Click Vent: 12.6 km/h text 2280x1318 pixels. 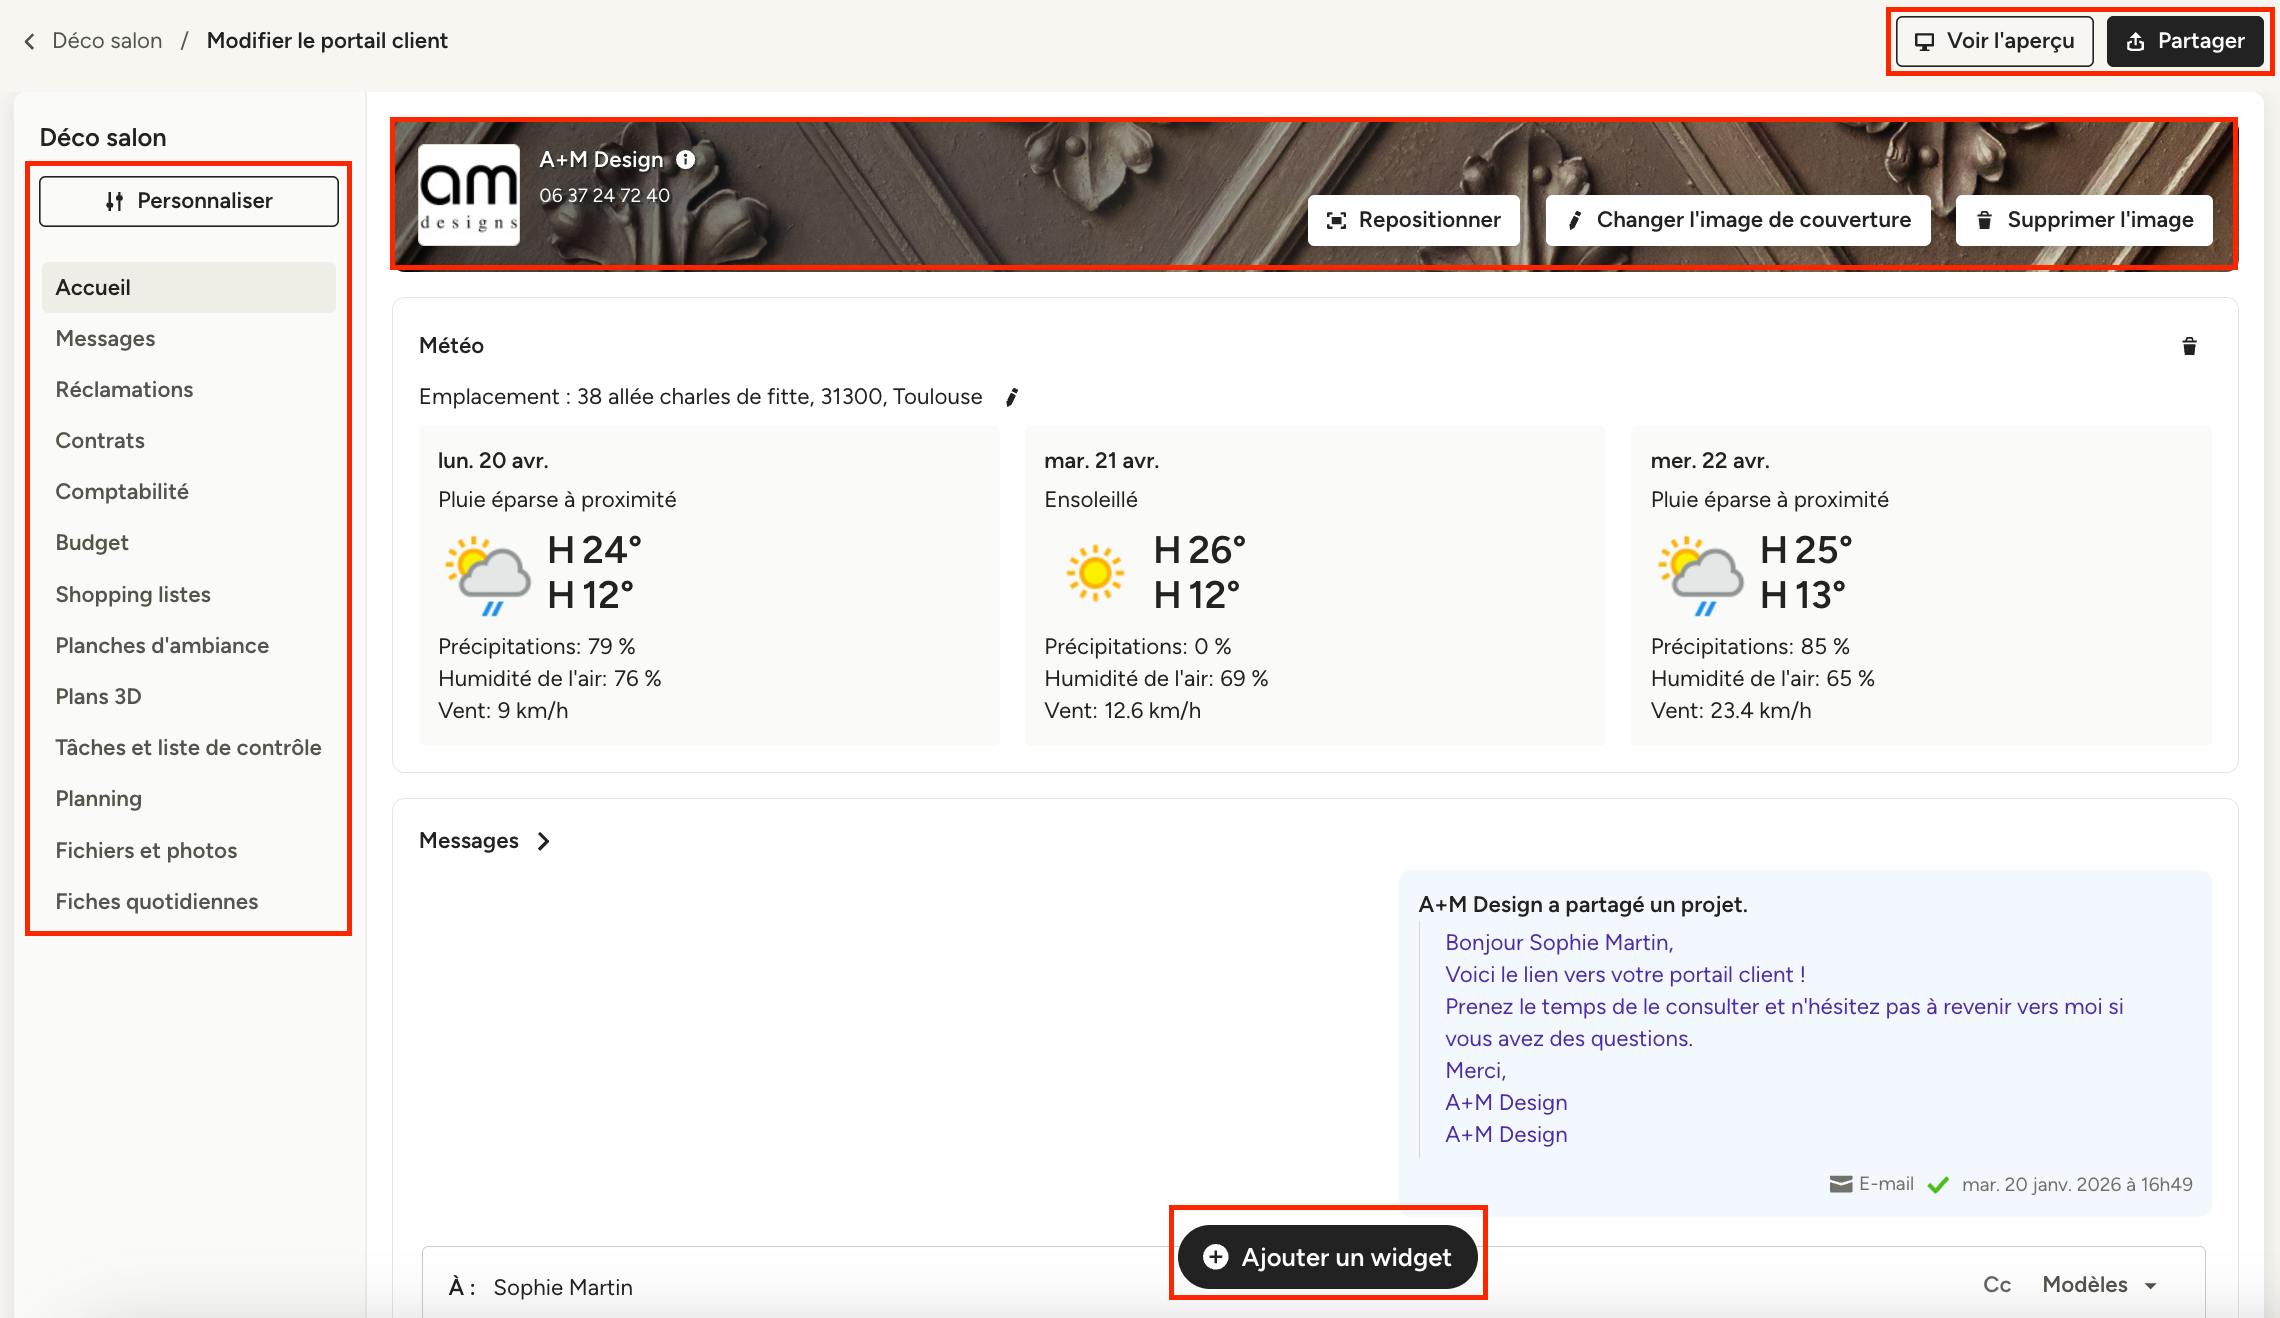pyautogui.click(x=1122, y=711)
